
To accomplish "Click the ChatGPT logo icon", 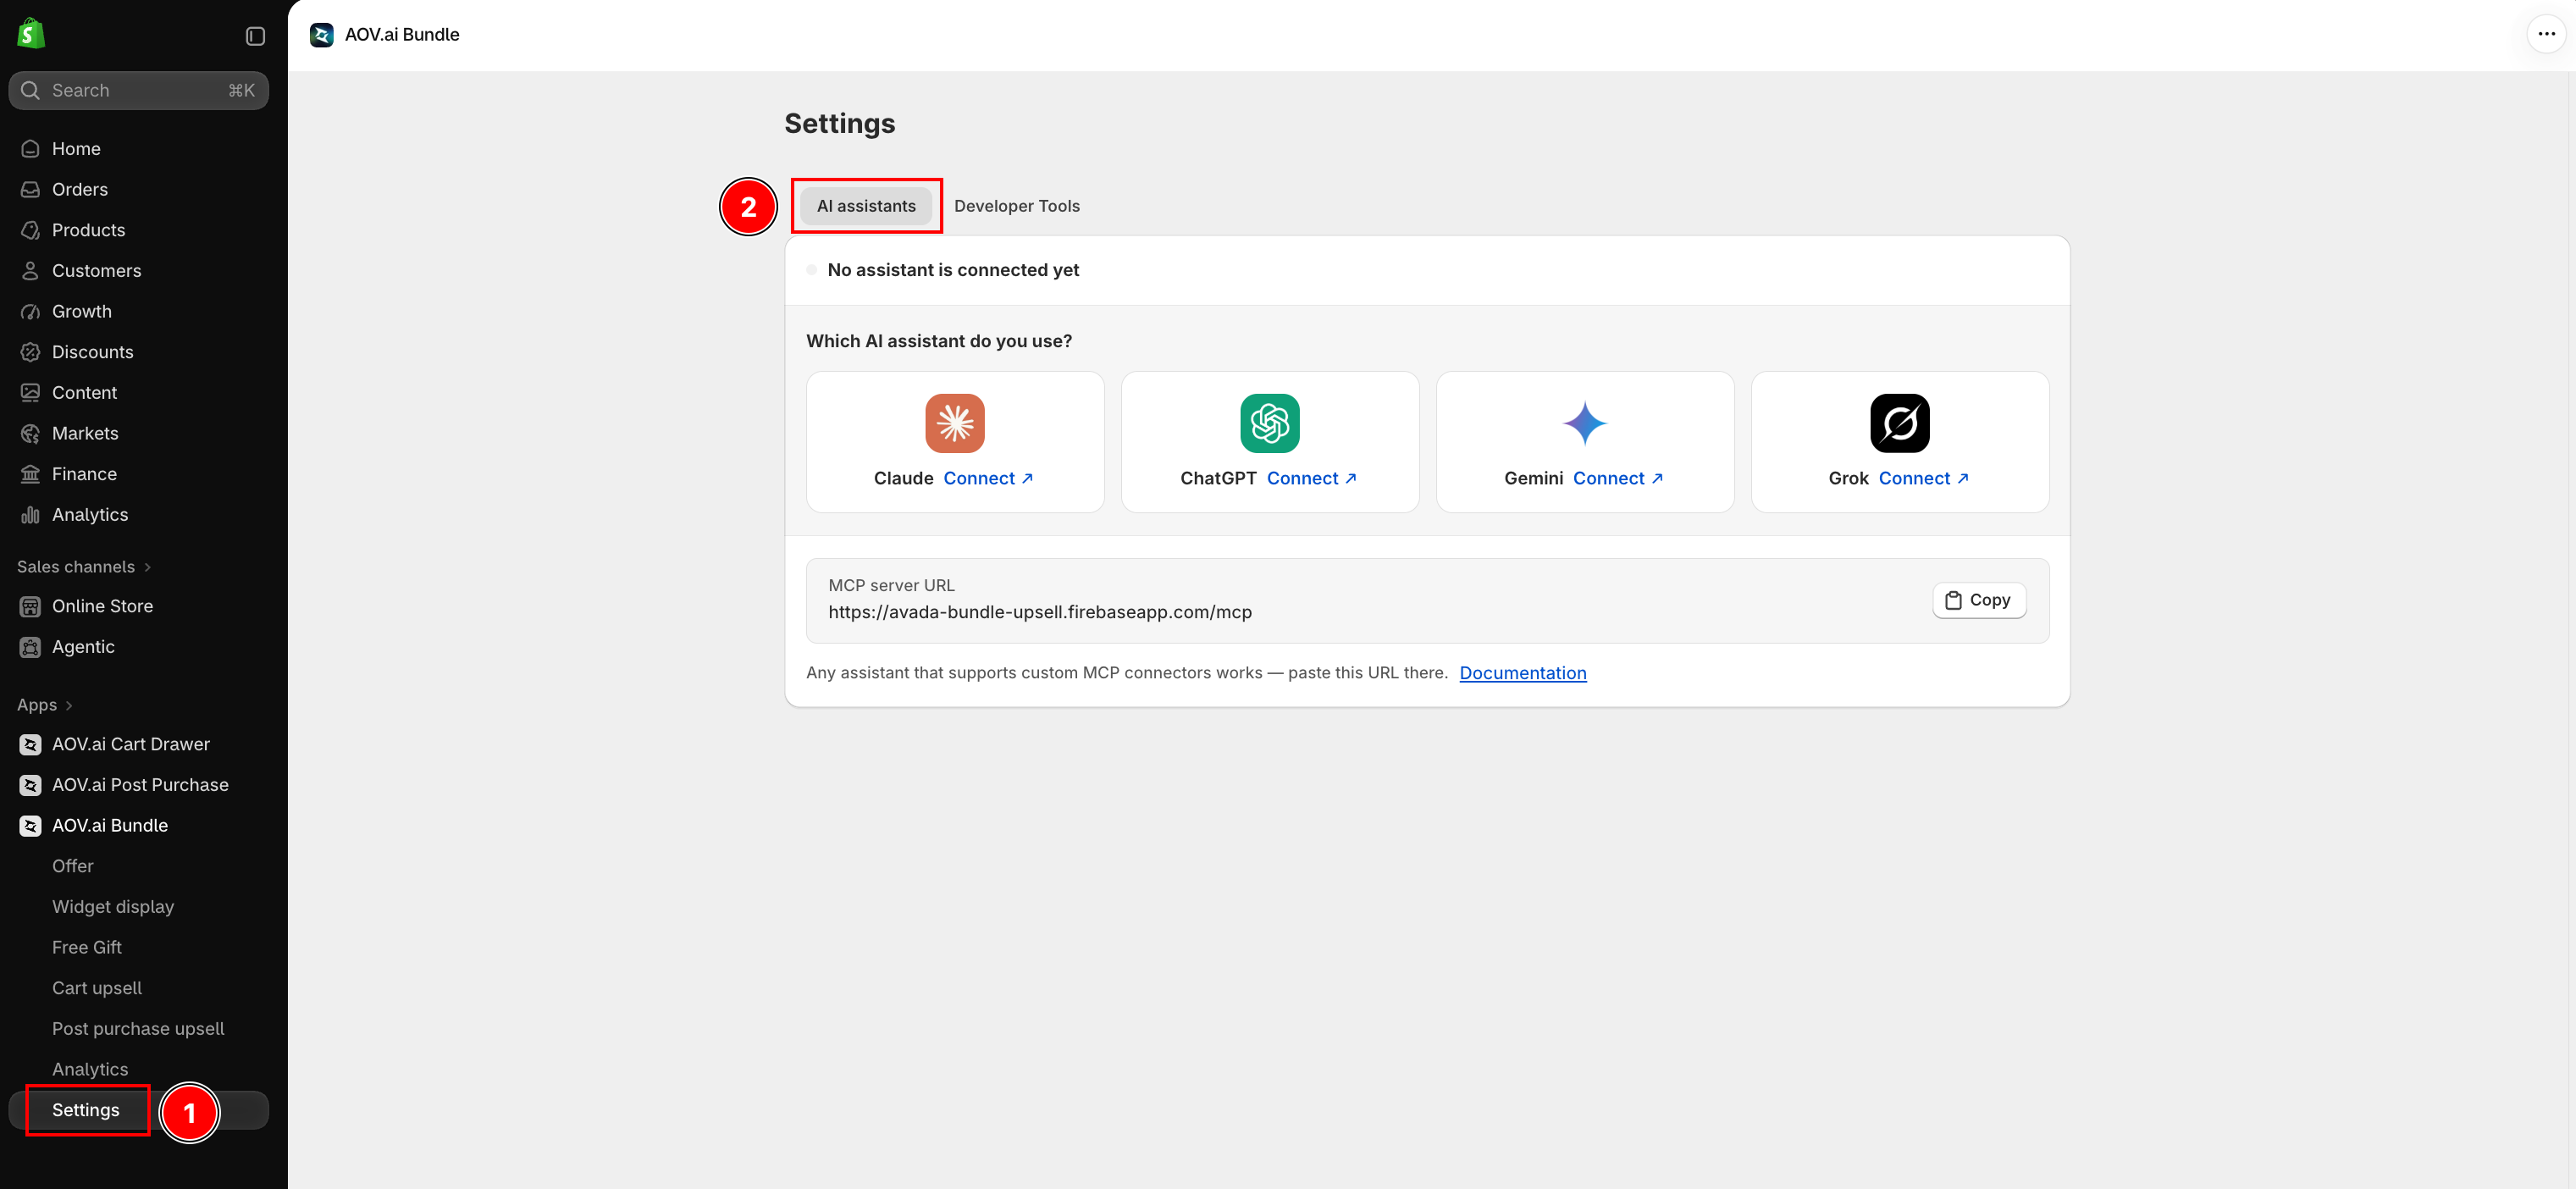I will (1269, 423).
